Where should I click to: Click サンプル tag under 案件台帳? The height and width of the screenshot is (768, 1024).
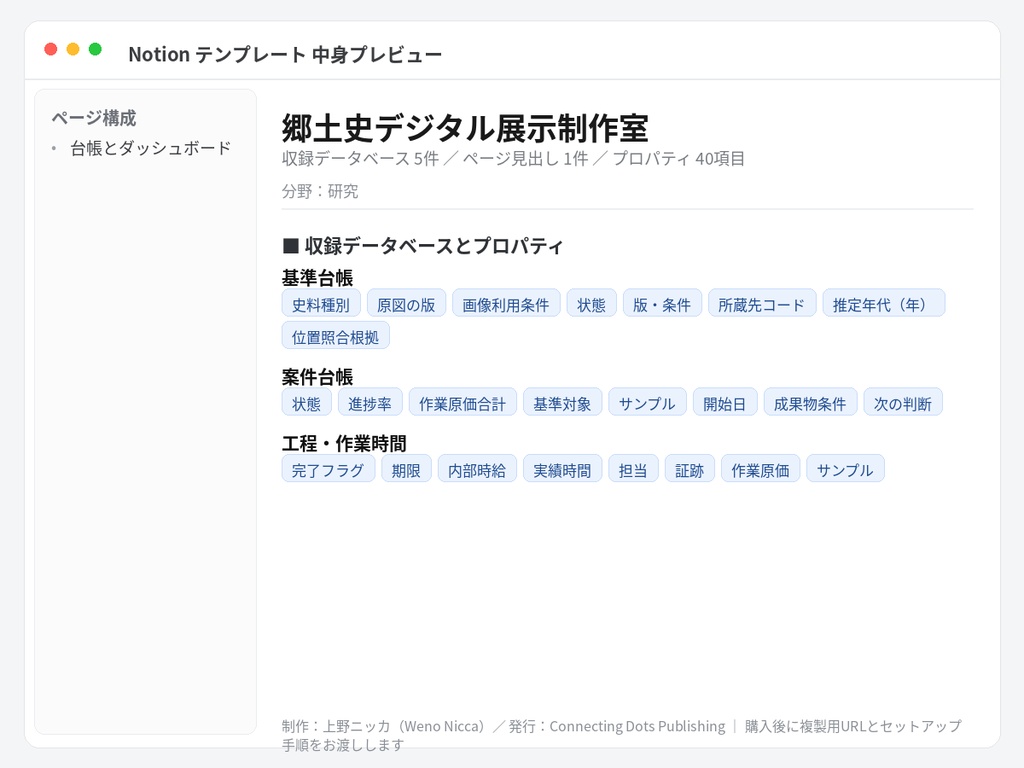(x=647, y=402)
